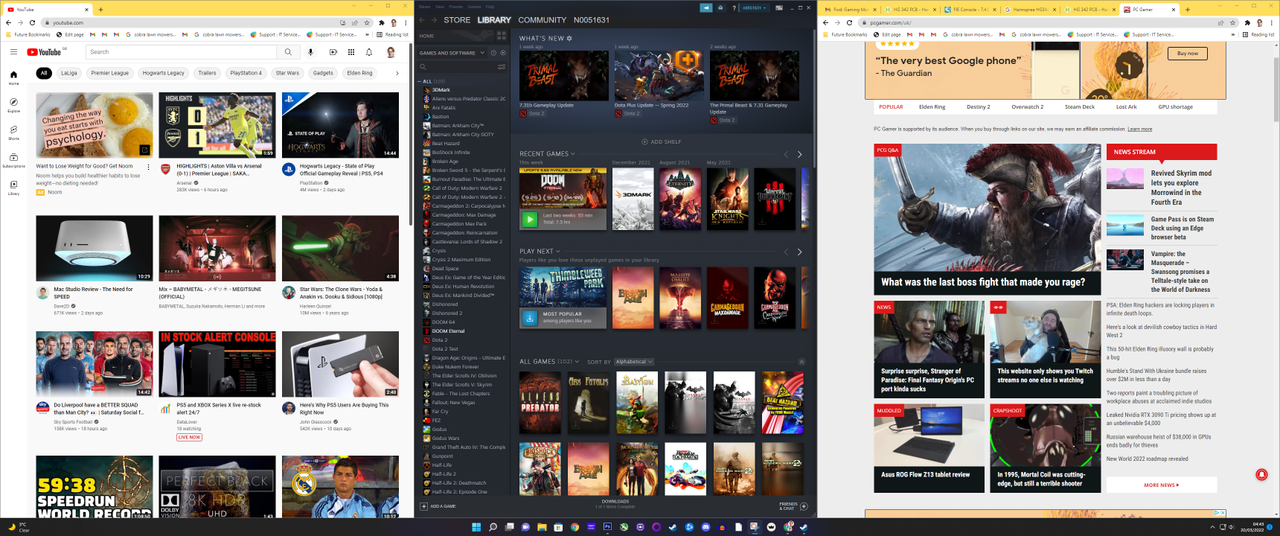The image size is (1280, 536).
Task: Click Buy now on Google phone ad
Action: [1187, 53]
